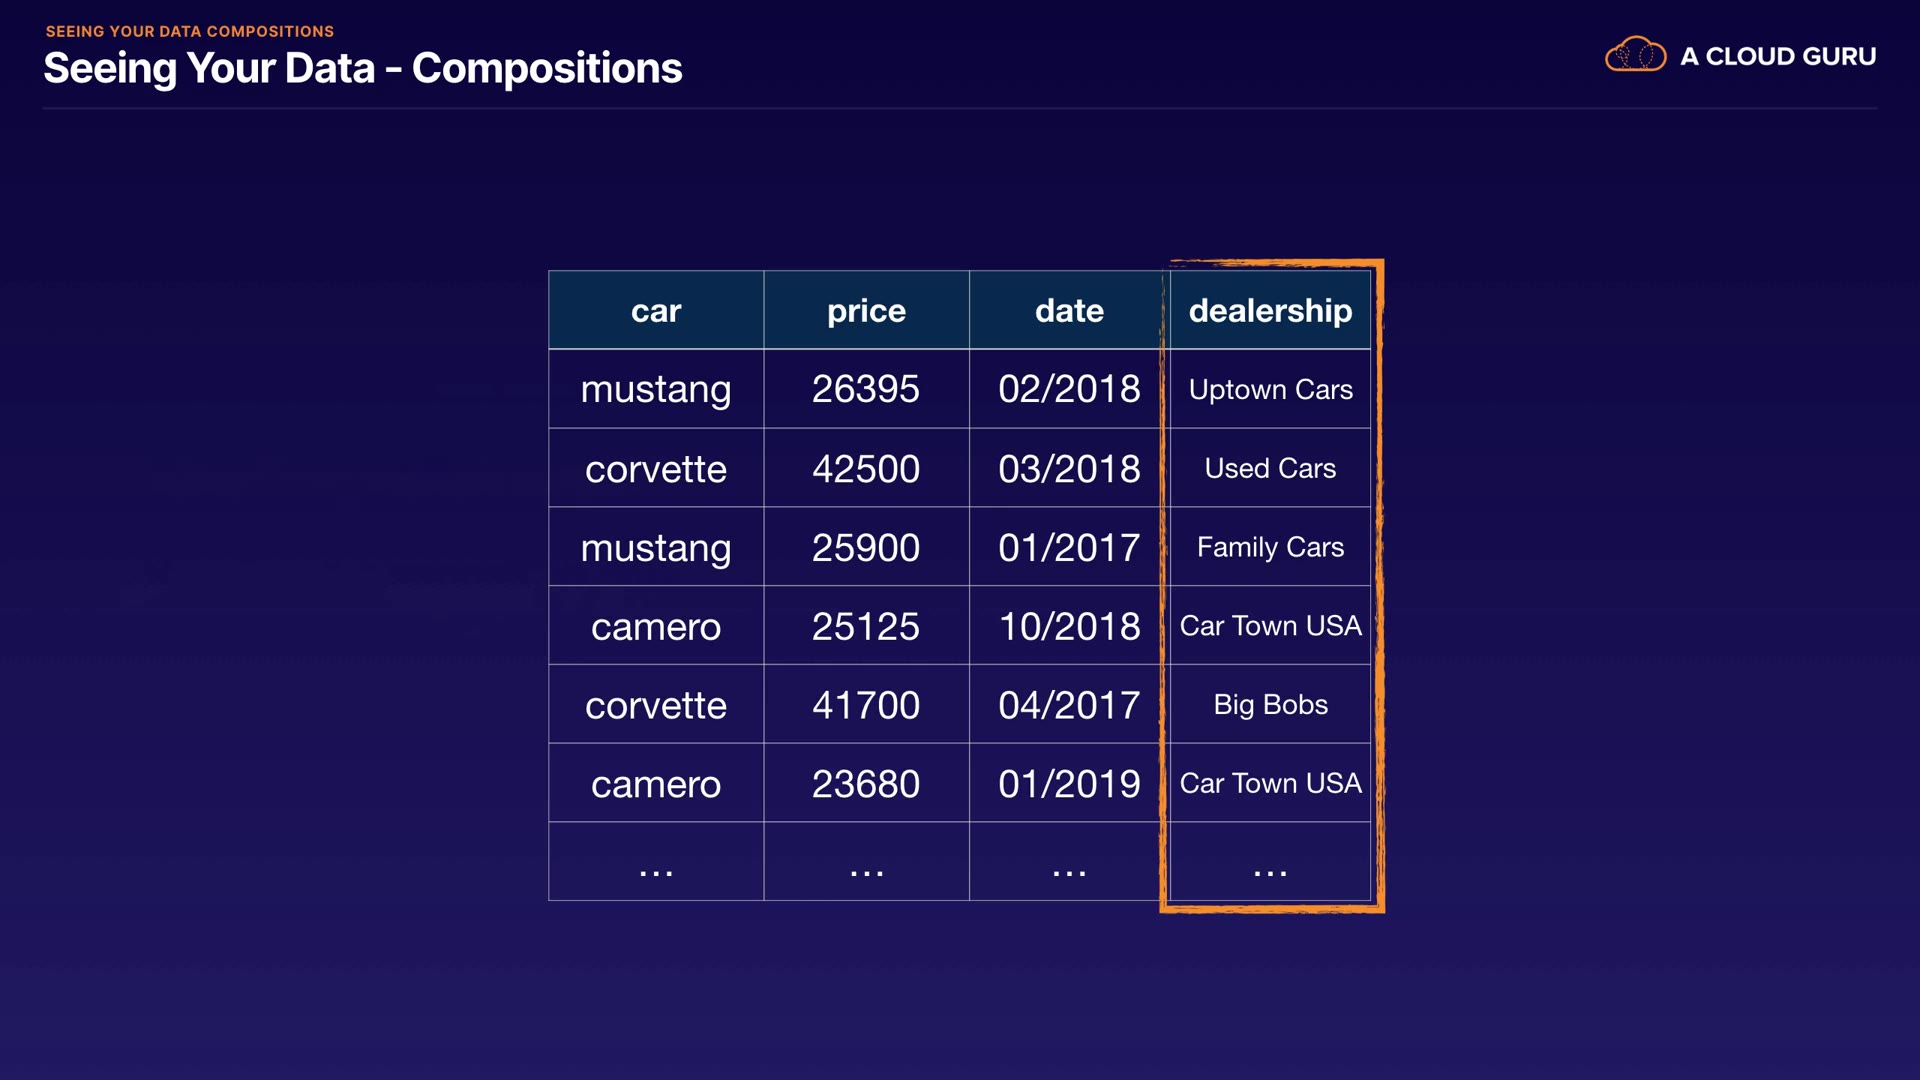This screenshot has width=1920, height=1080.
Task: Click the price cell 23680
Action: pyautogui.click(x=866, y=784)
